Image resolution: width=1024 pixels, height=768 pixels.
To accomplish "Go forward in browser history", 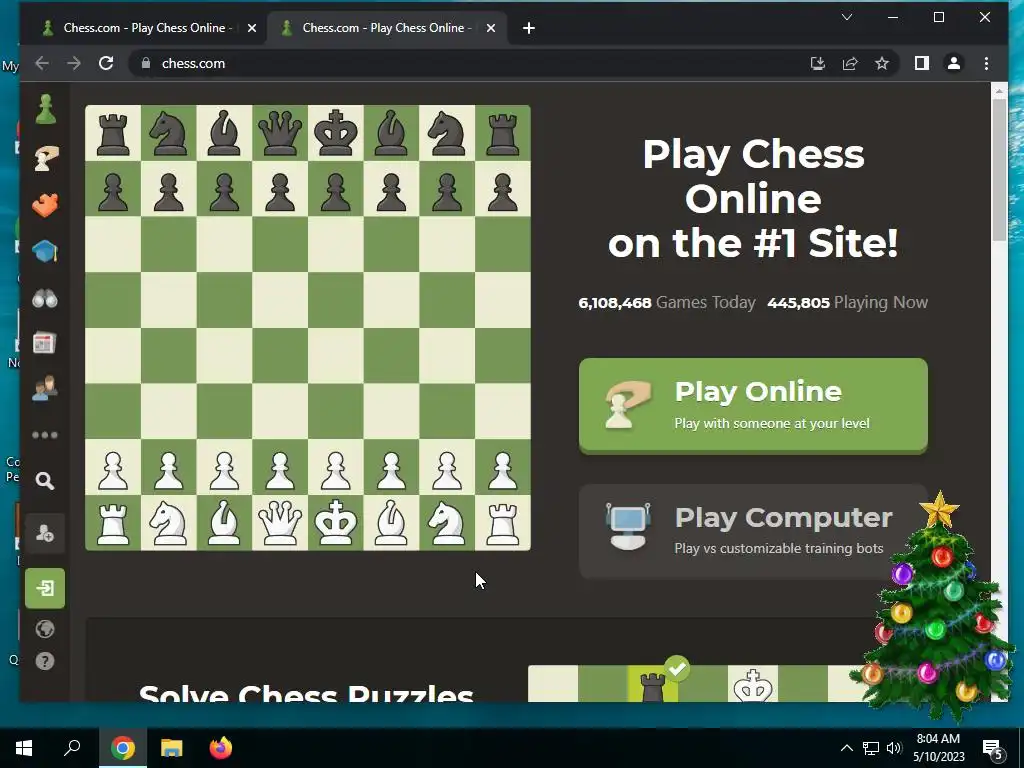I will click(x=74, y=63).
